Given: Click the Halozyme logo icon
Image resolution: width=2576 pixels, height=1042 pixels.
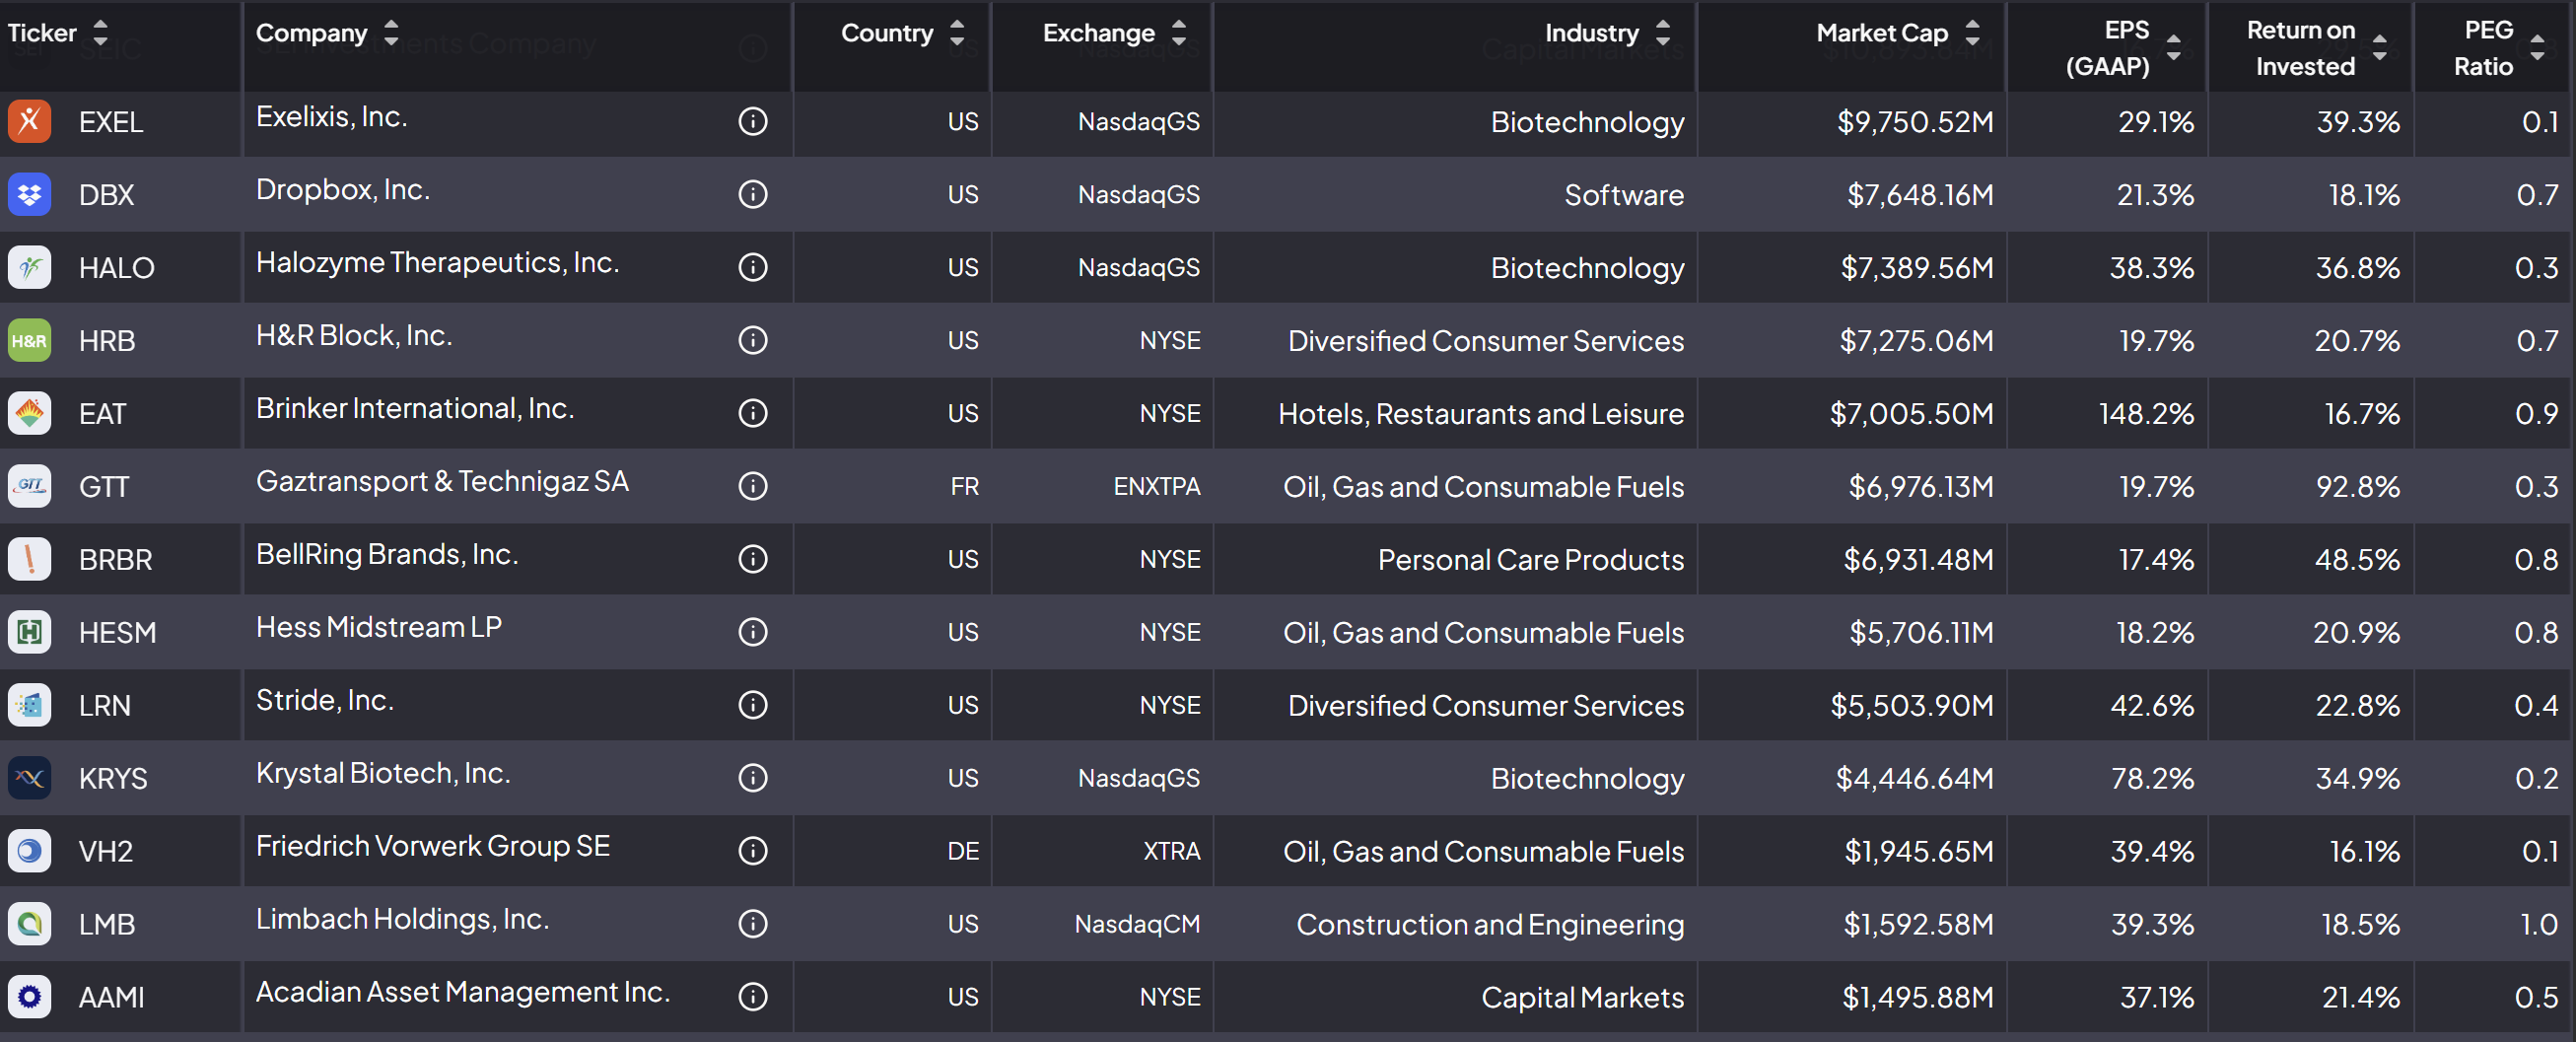Looking at the screenshot, I should point(30,267).
